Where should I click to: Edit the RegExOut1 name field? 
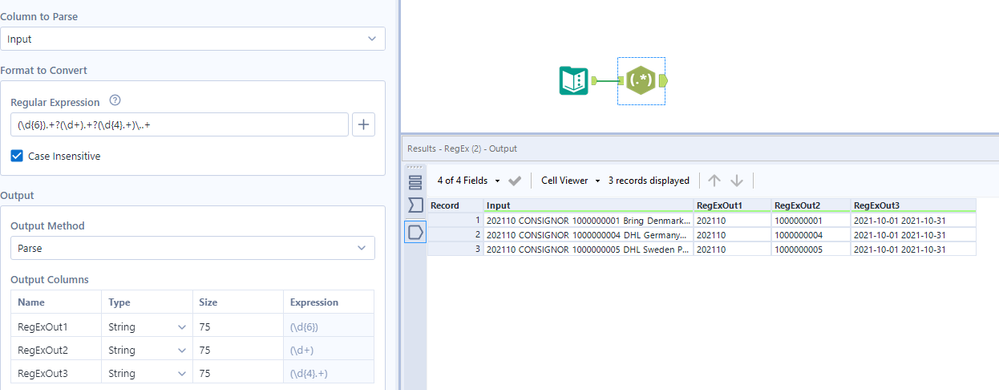coord(56,327)
